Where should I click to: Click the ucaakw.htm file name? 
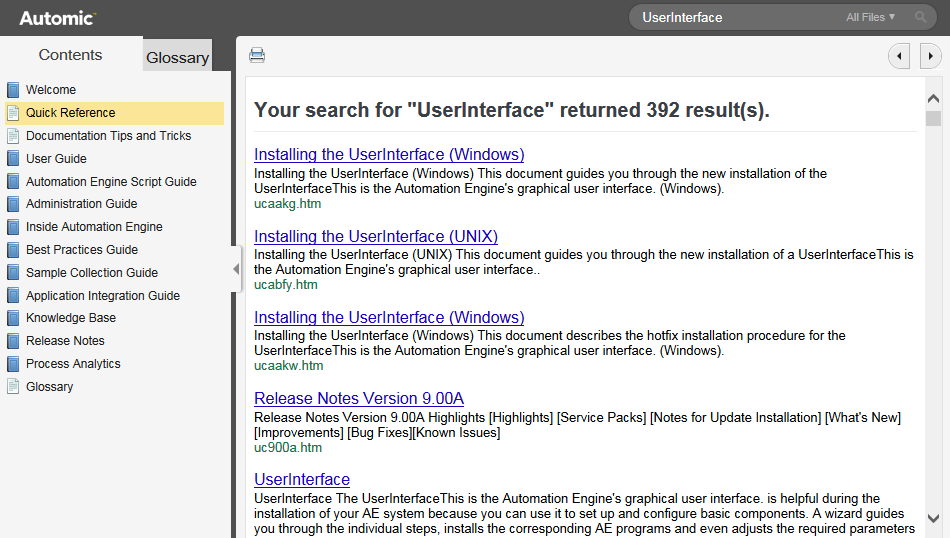point(288,366)
